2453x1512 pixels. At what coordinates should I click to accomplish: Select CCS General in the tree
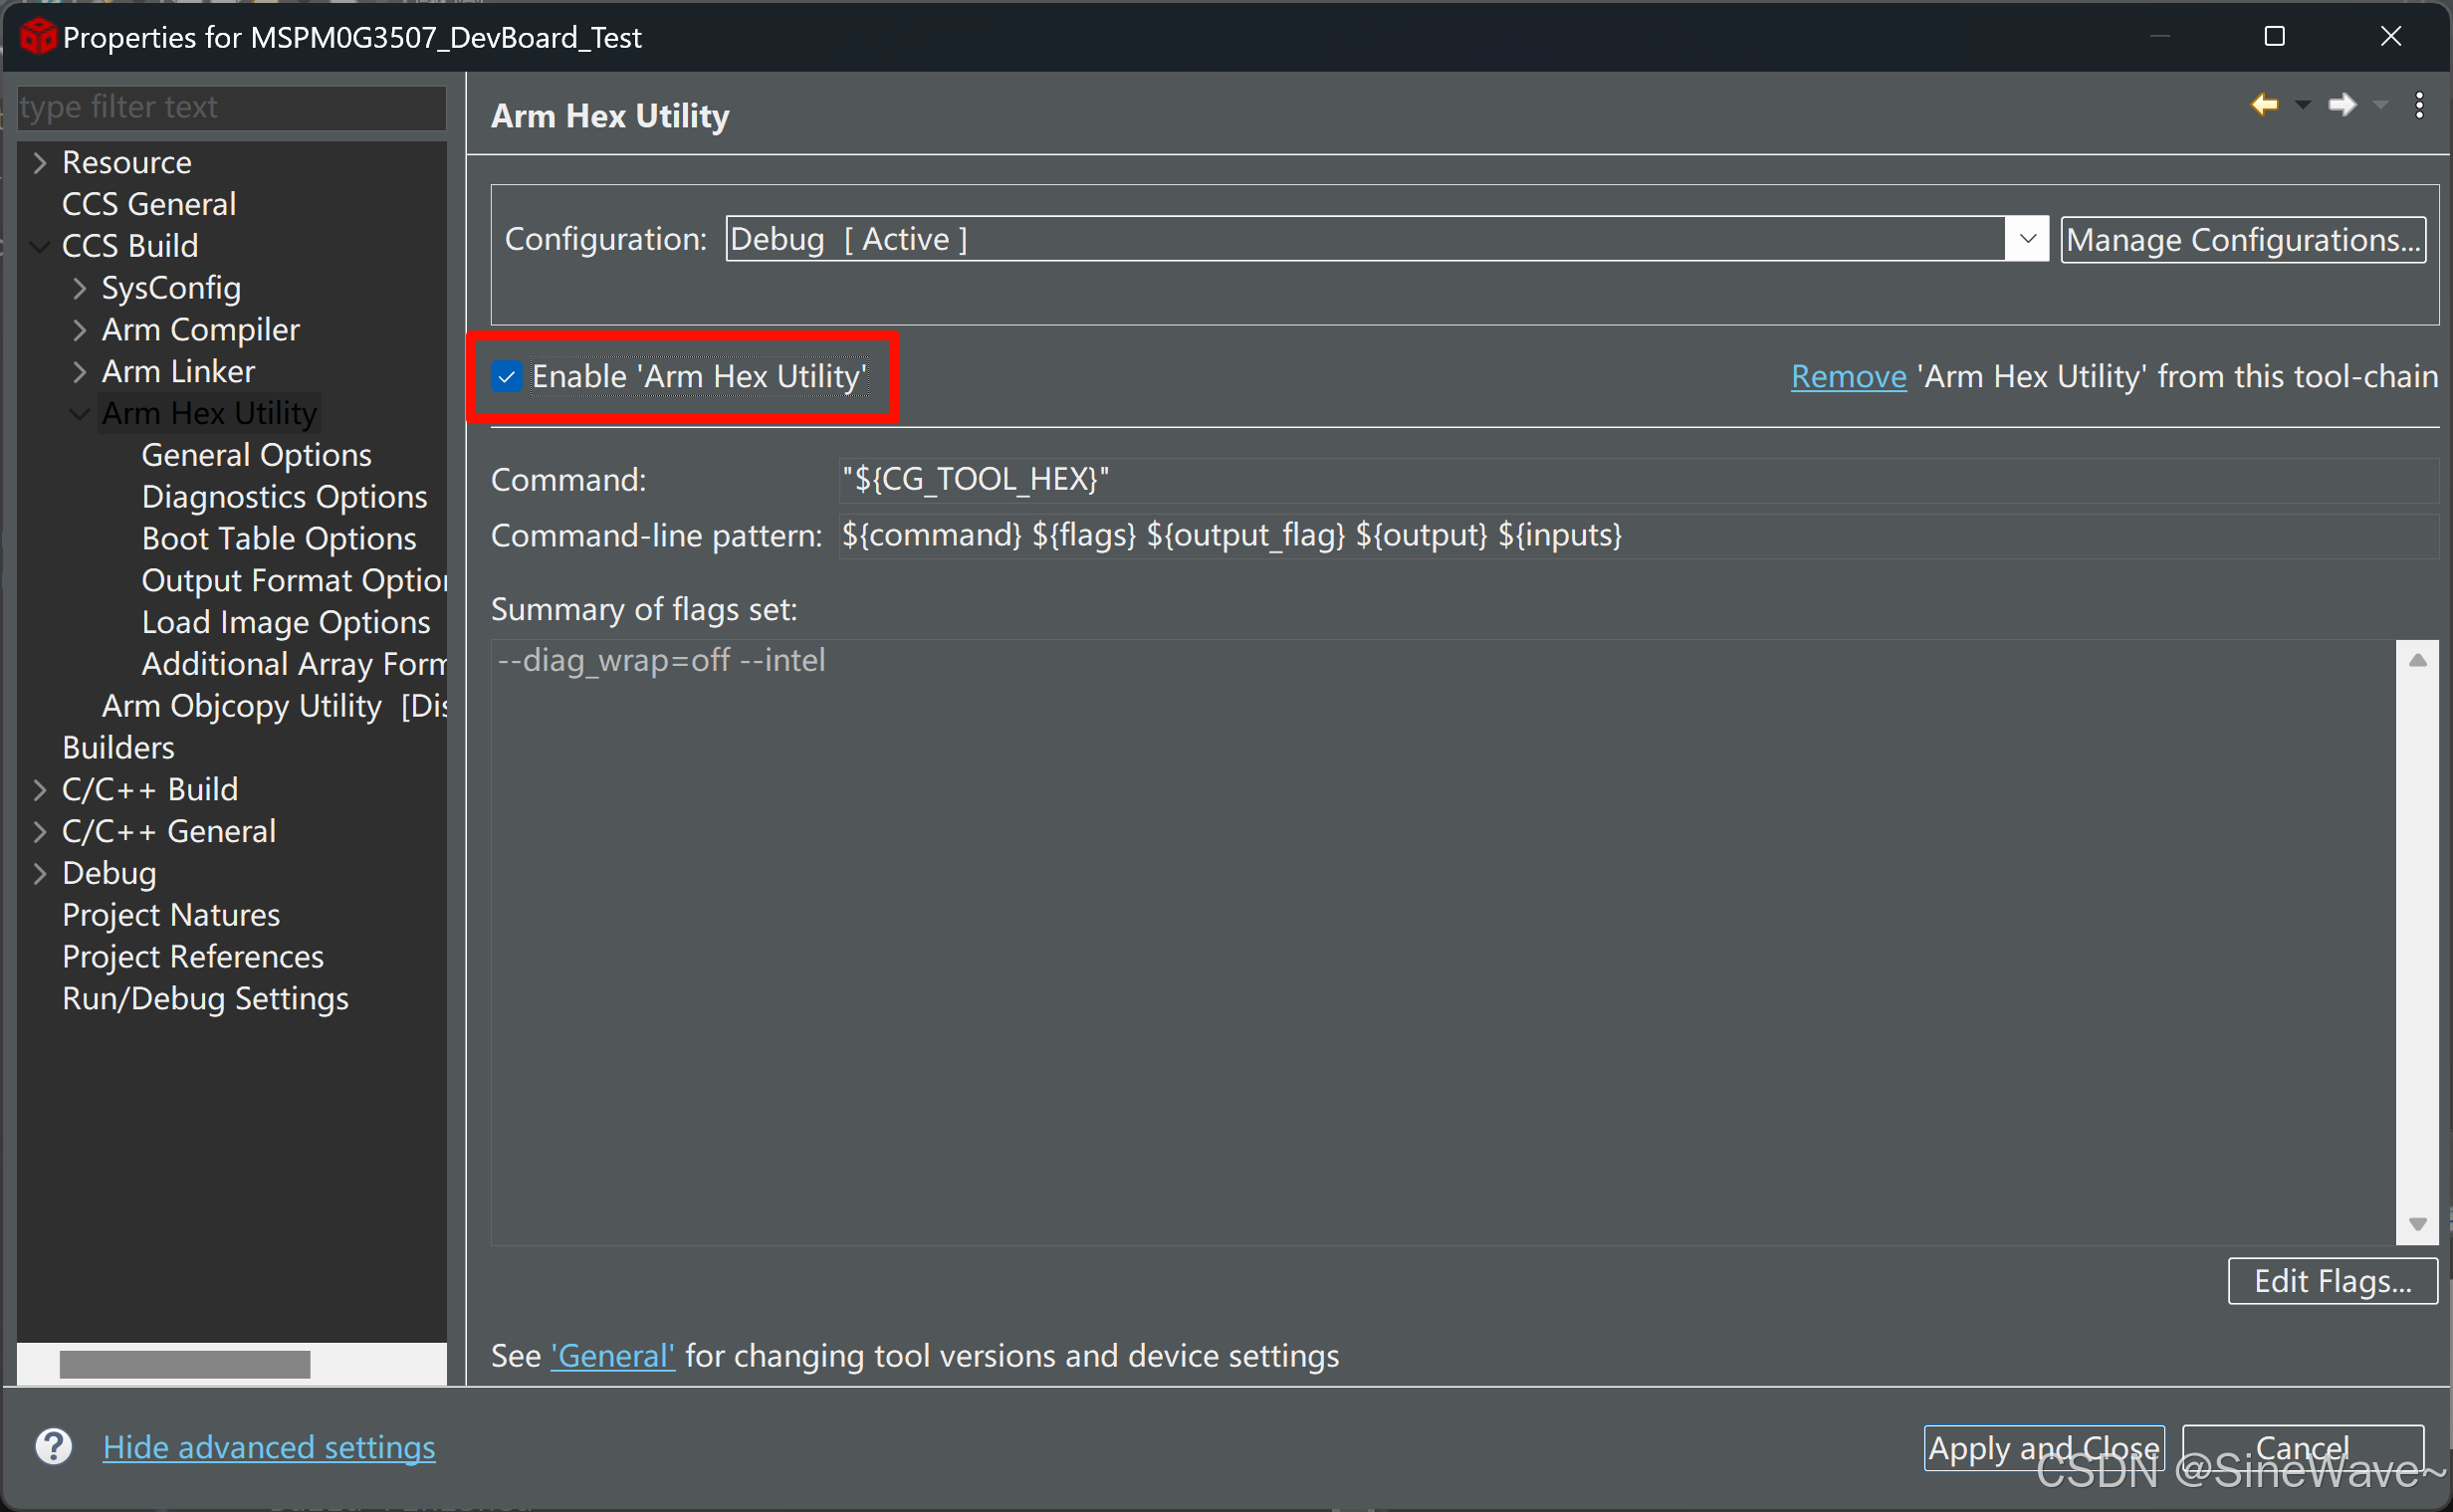coord(149,204)
